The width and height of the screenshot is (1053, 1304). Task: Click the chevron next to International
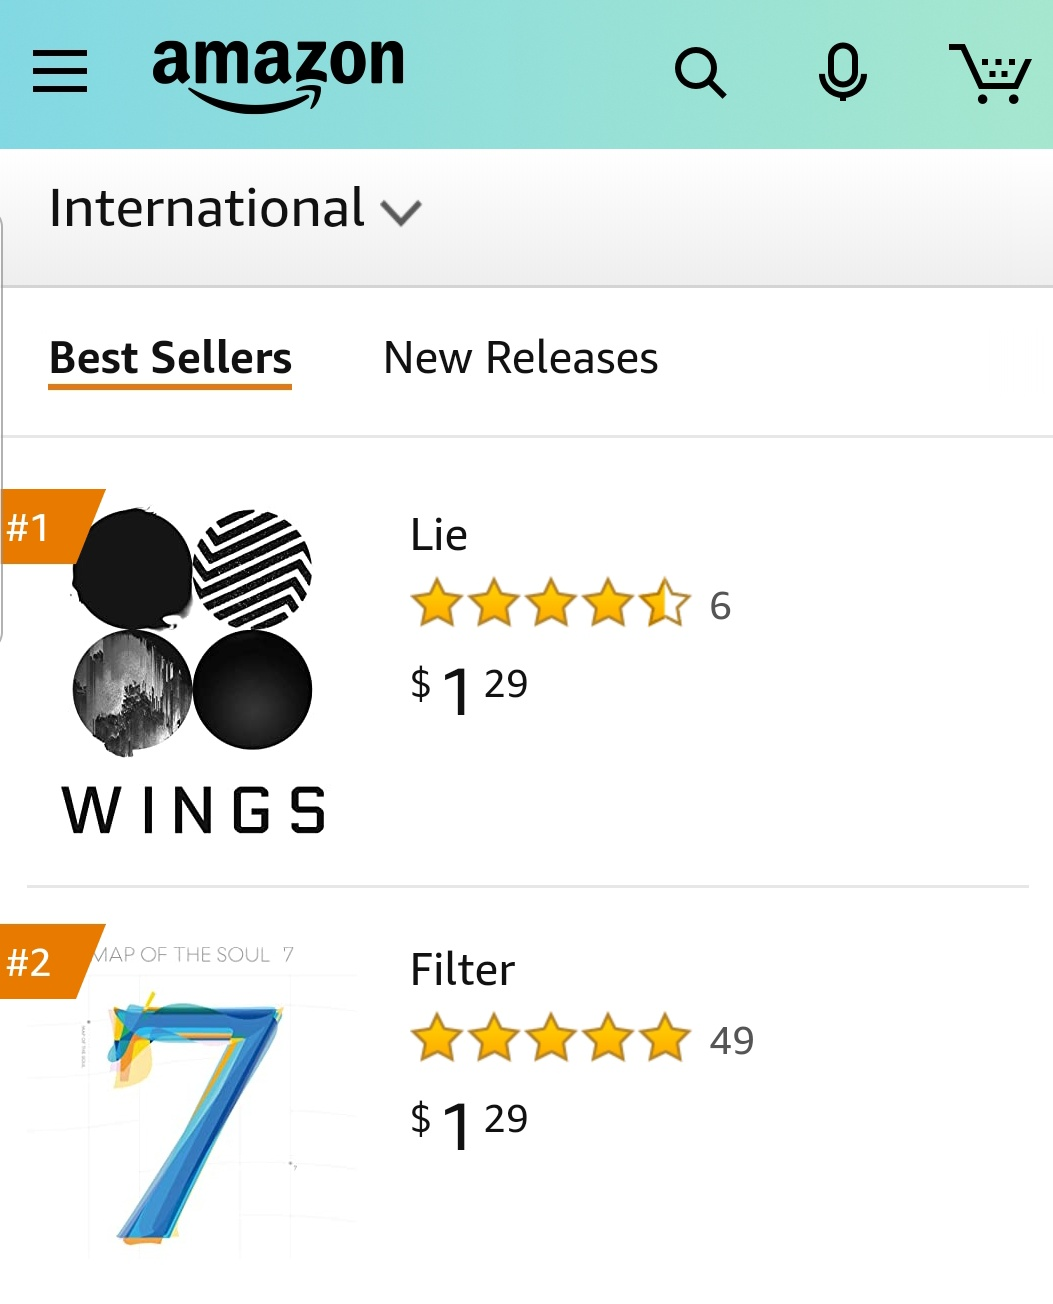pyautogui.click(x=401, y=212)
